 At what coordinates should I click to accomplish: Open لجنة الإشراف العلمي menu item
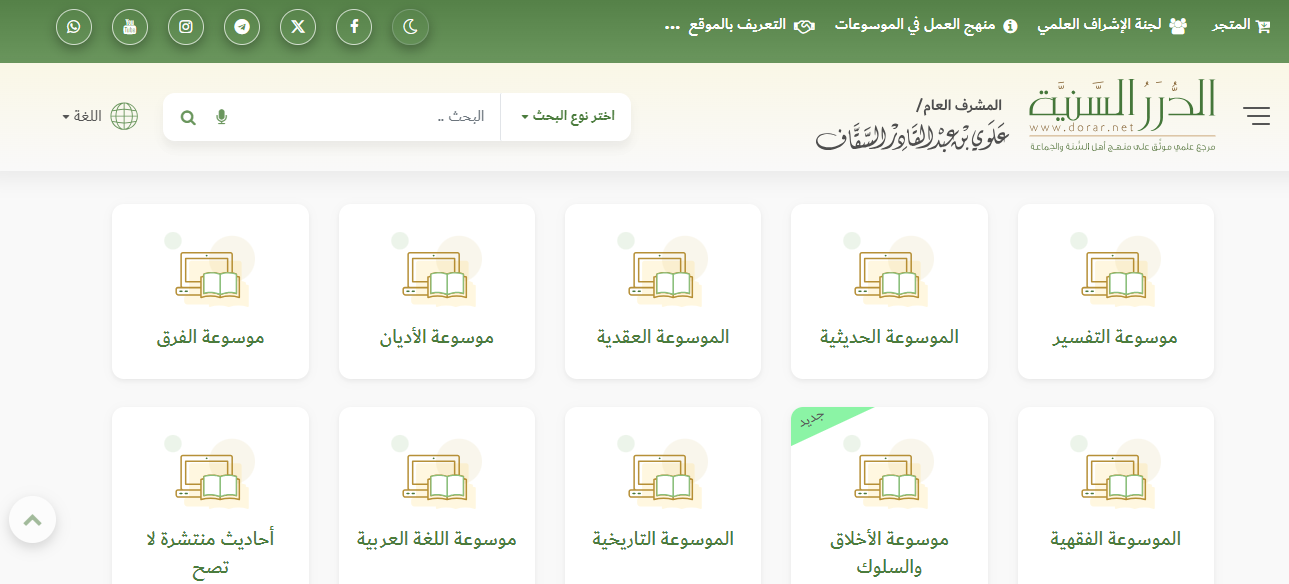1112,26
